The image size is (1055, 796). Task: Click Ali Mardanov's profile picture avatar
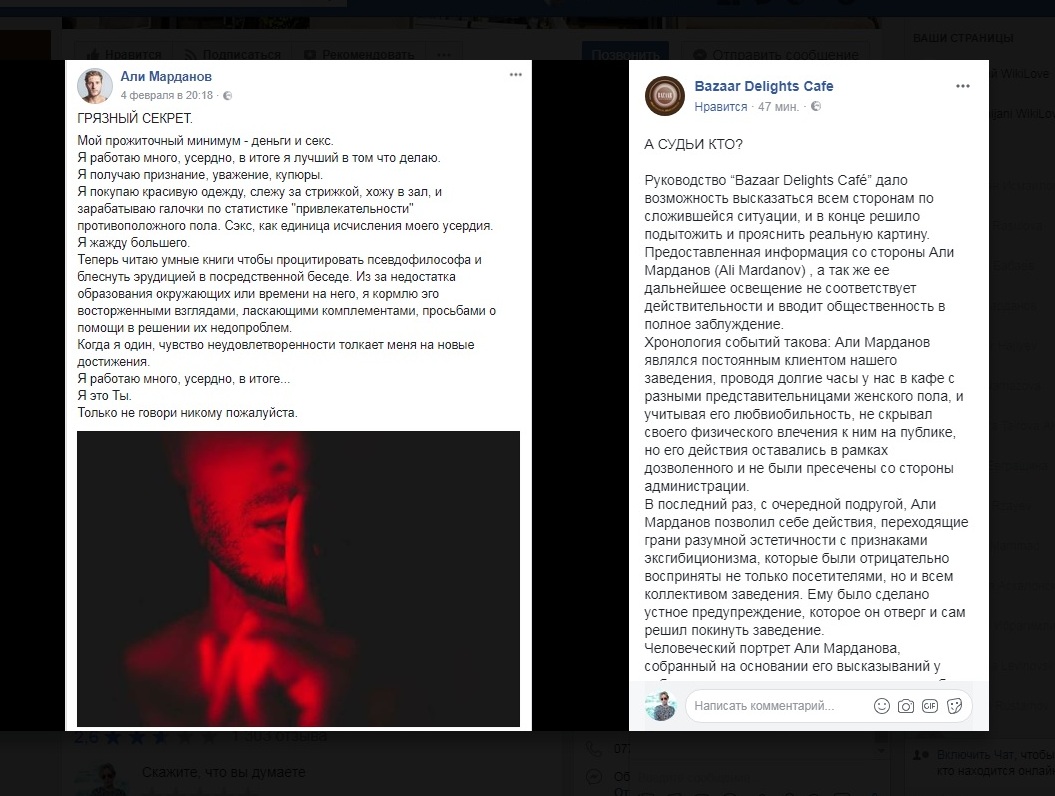(95, 85)
